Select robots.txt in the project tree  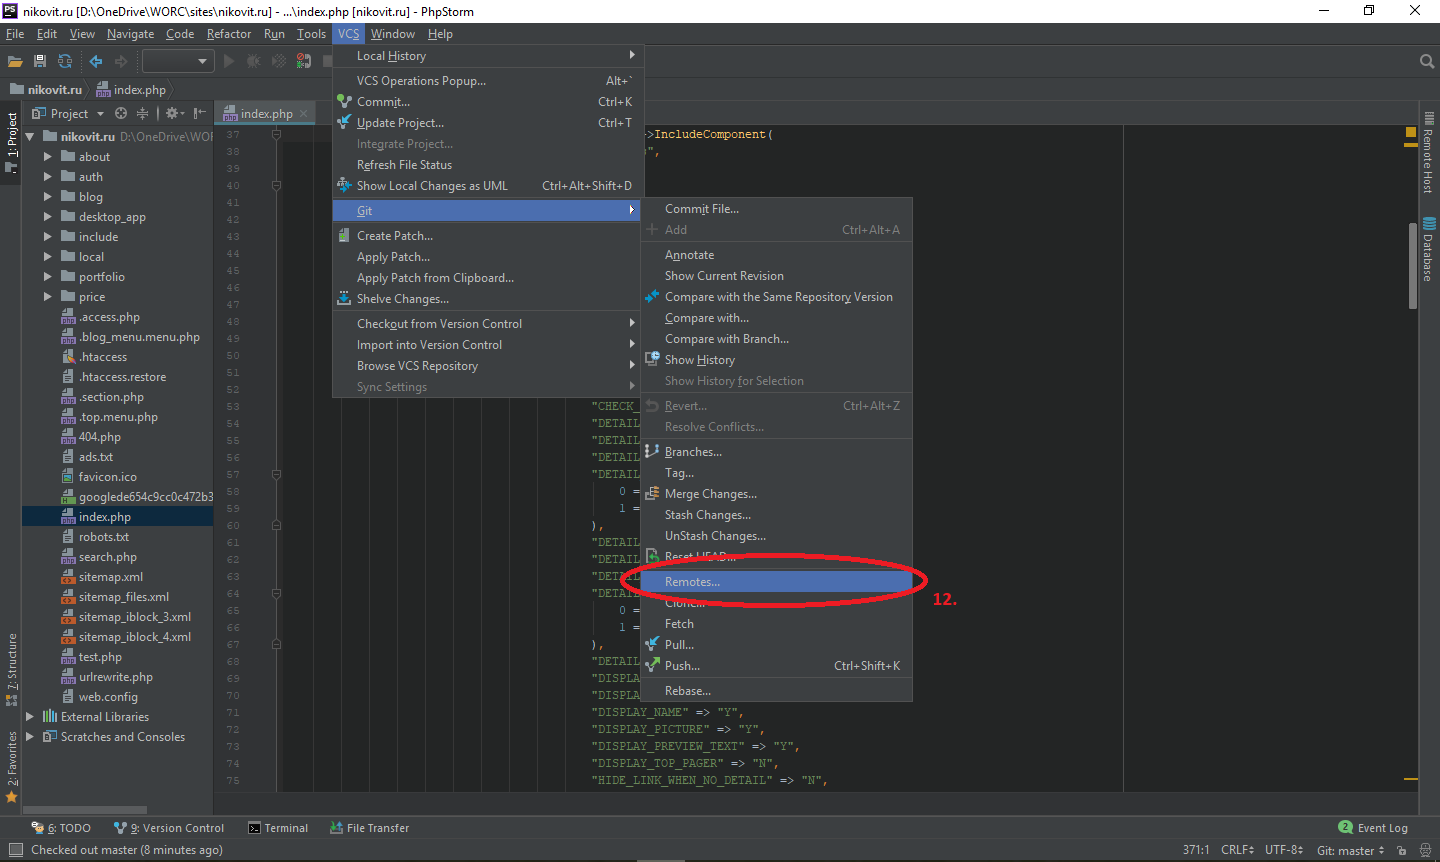pyautogui.click(x=103, y=537)
